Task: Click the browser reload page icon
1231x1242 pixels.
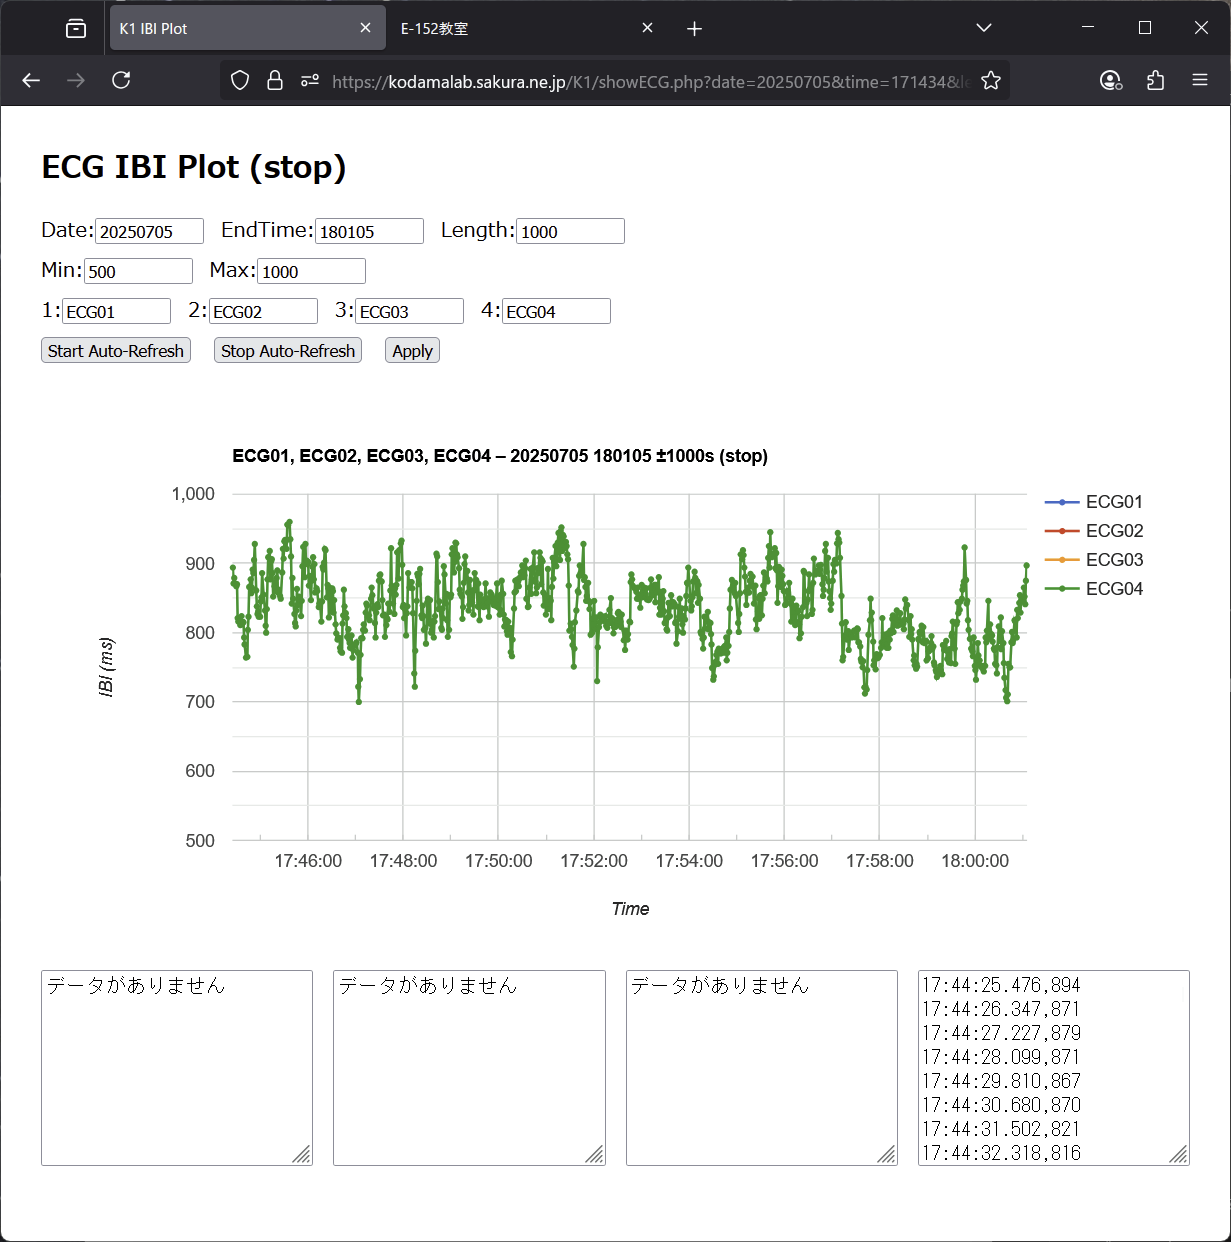Action: (x=121, y=80)
